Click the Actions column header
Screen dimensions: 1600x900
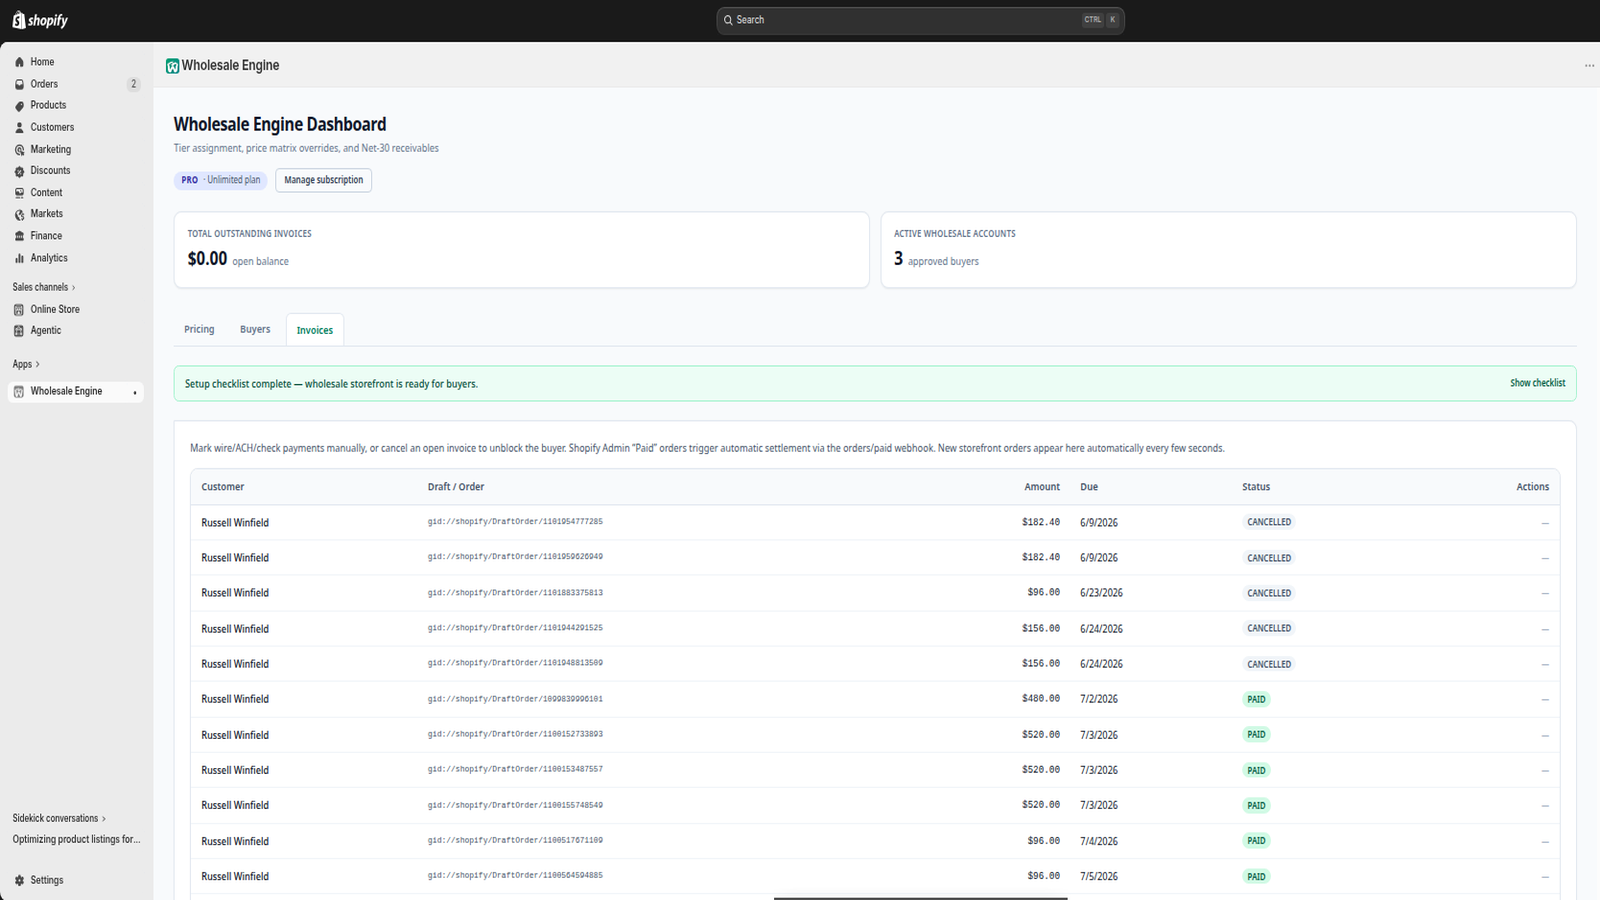click(1532, 487)
